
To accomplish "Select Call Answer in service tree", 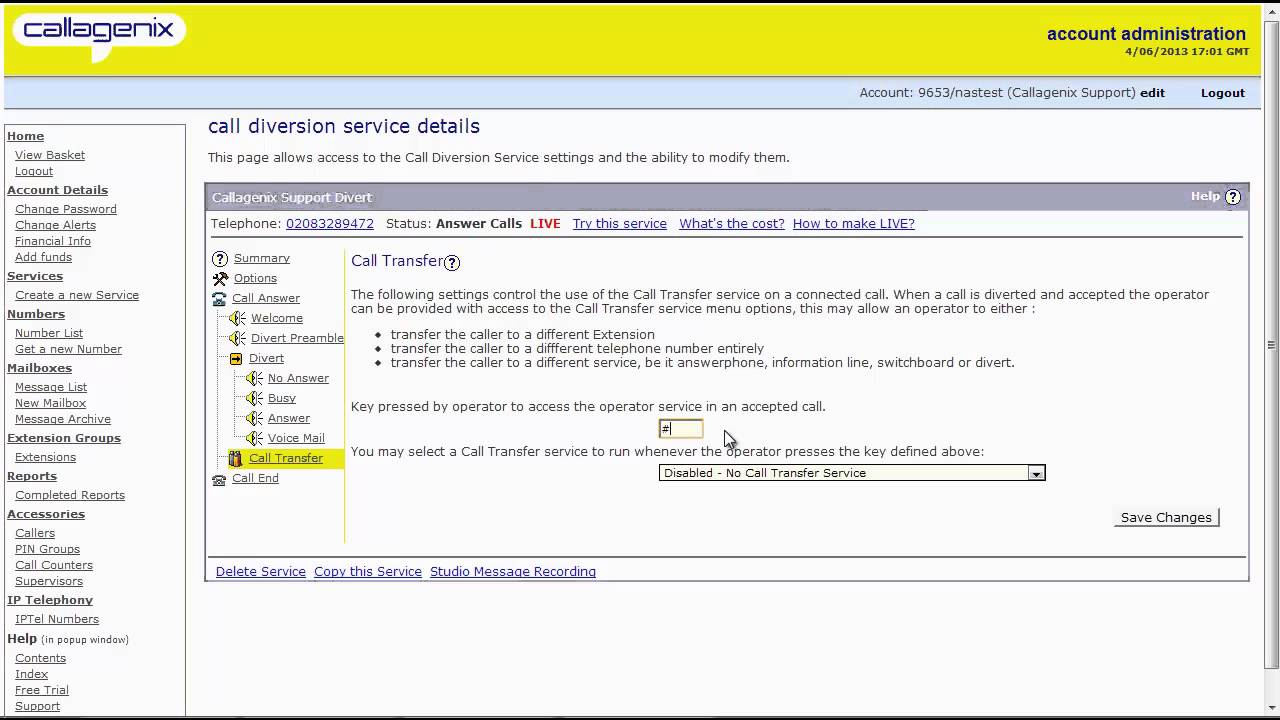I will (266, 298).
